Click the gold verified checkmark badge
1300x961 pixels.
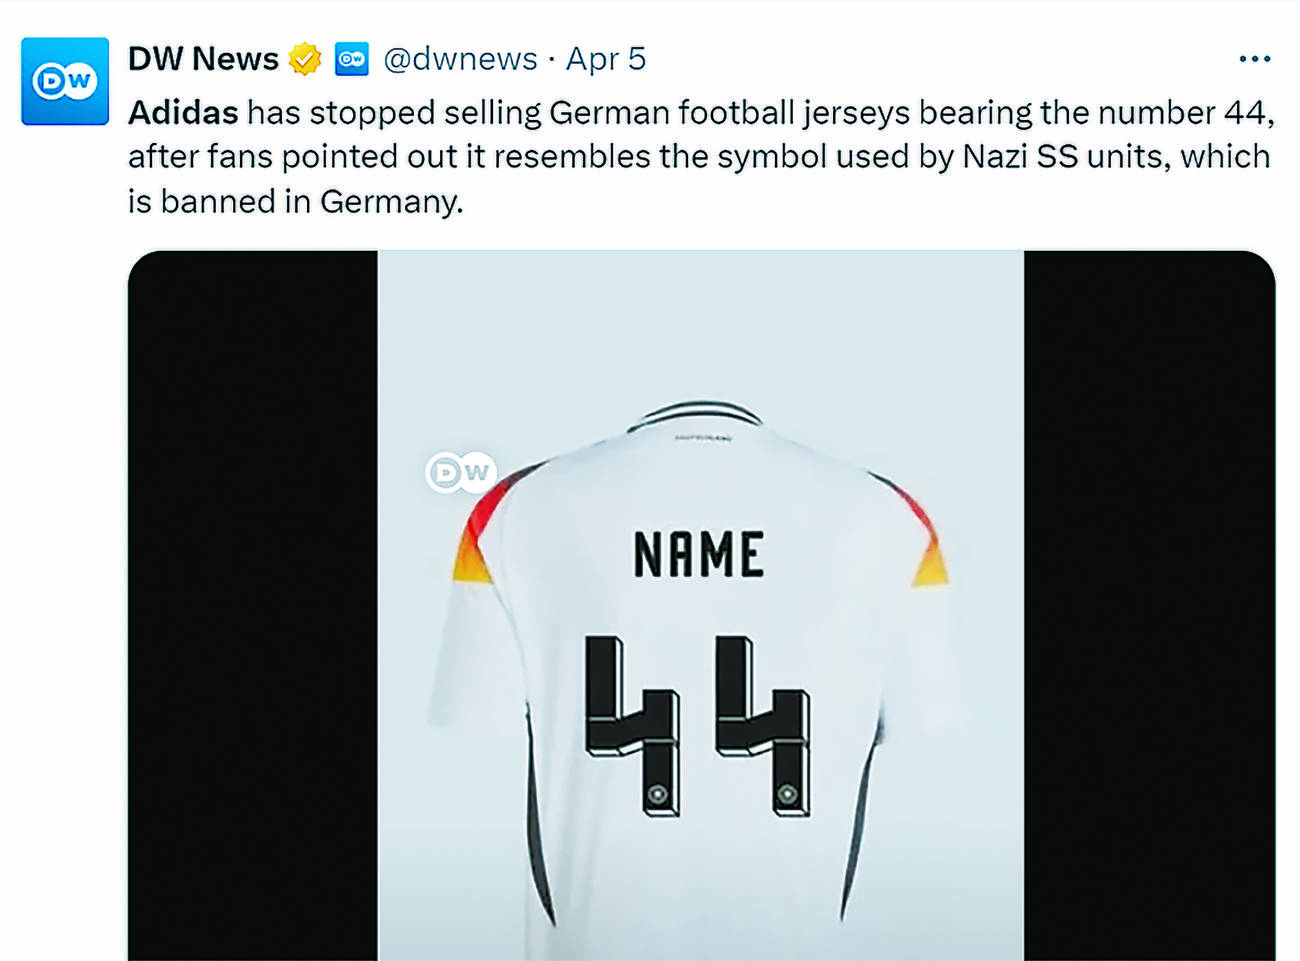(305, 59)
